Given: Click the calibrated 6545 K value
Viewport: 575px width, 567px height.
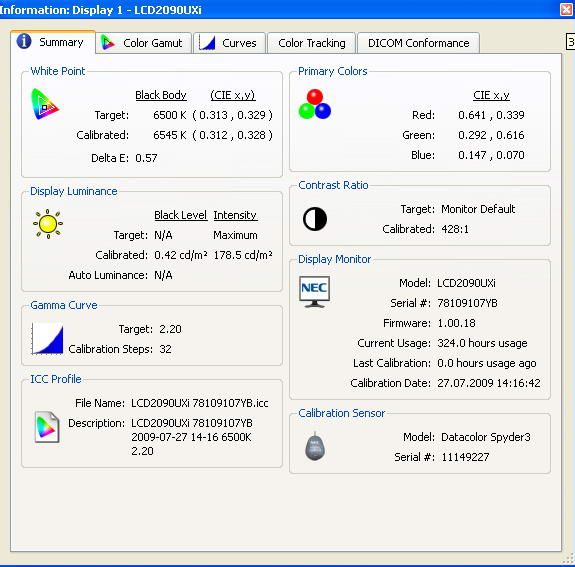Looking at the screenshot, I should coord(170,135).
